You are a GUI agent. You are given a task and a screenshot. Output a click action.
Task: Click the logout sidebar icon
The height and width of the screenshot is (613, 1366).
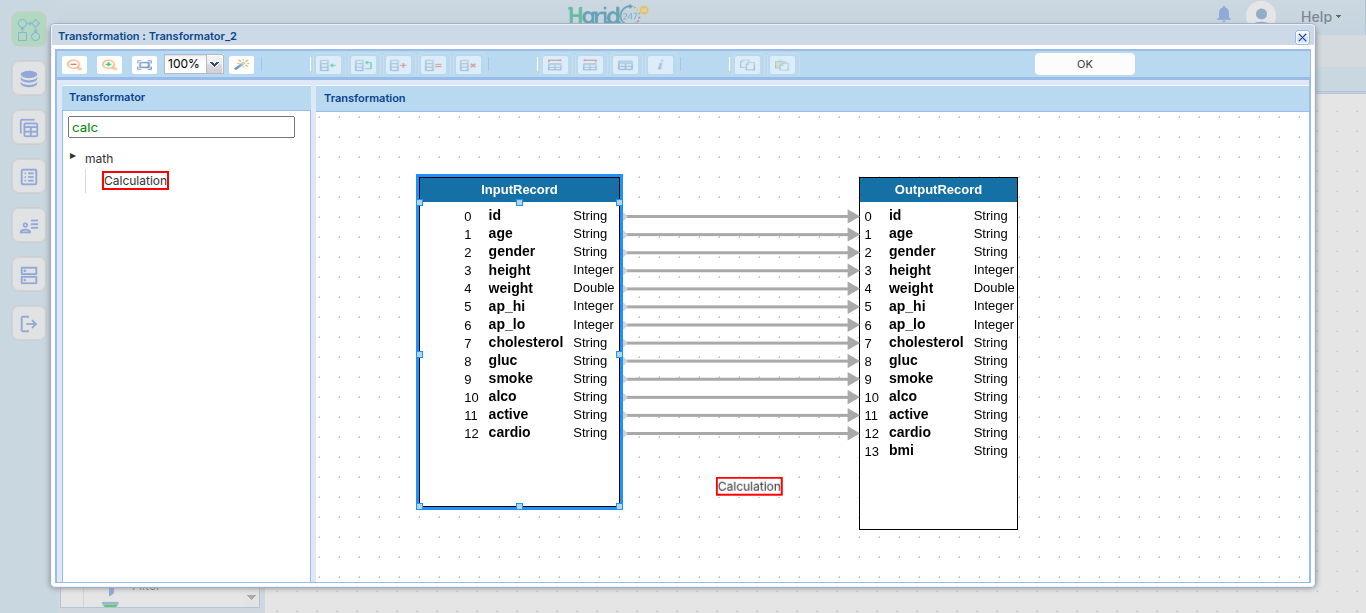point(29,323)
